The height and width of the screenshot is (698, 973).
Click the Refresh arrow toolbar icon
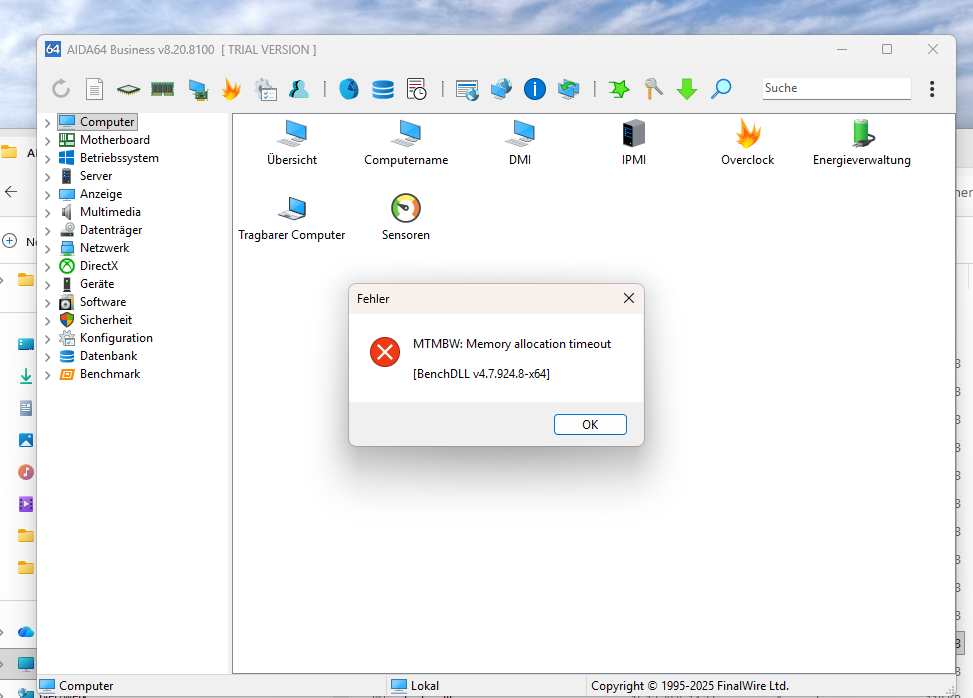click(x=61, y=89)
